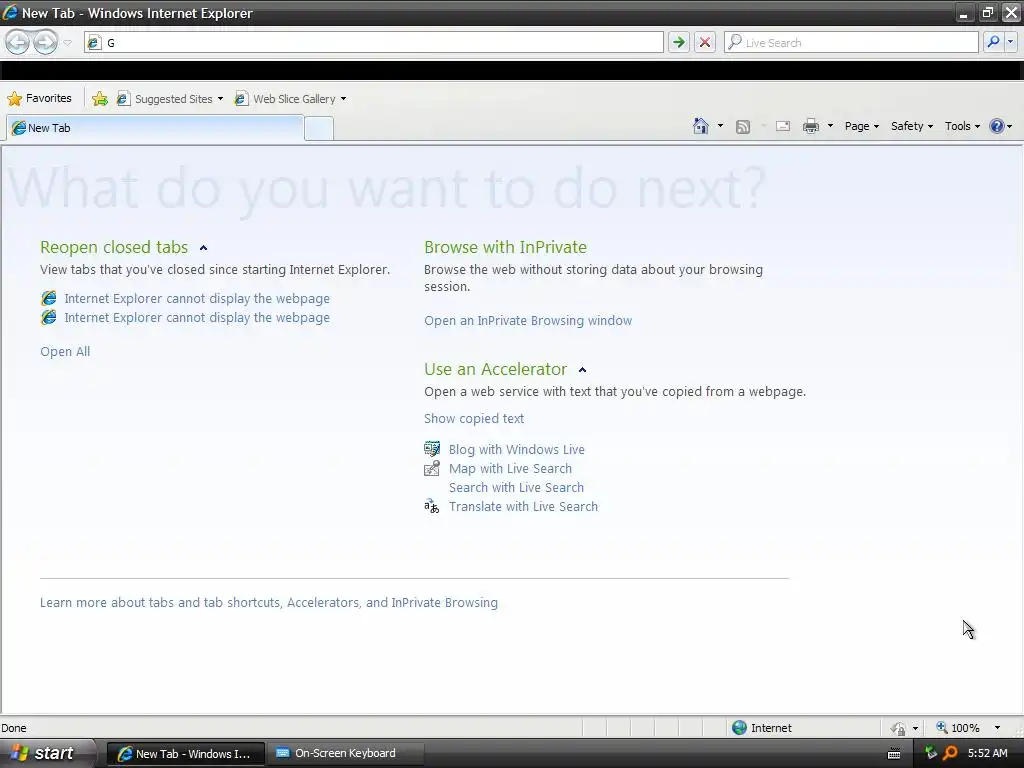Open the Page menu

pos(861,126)
